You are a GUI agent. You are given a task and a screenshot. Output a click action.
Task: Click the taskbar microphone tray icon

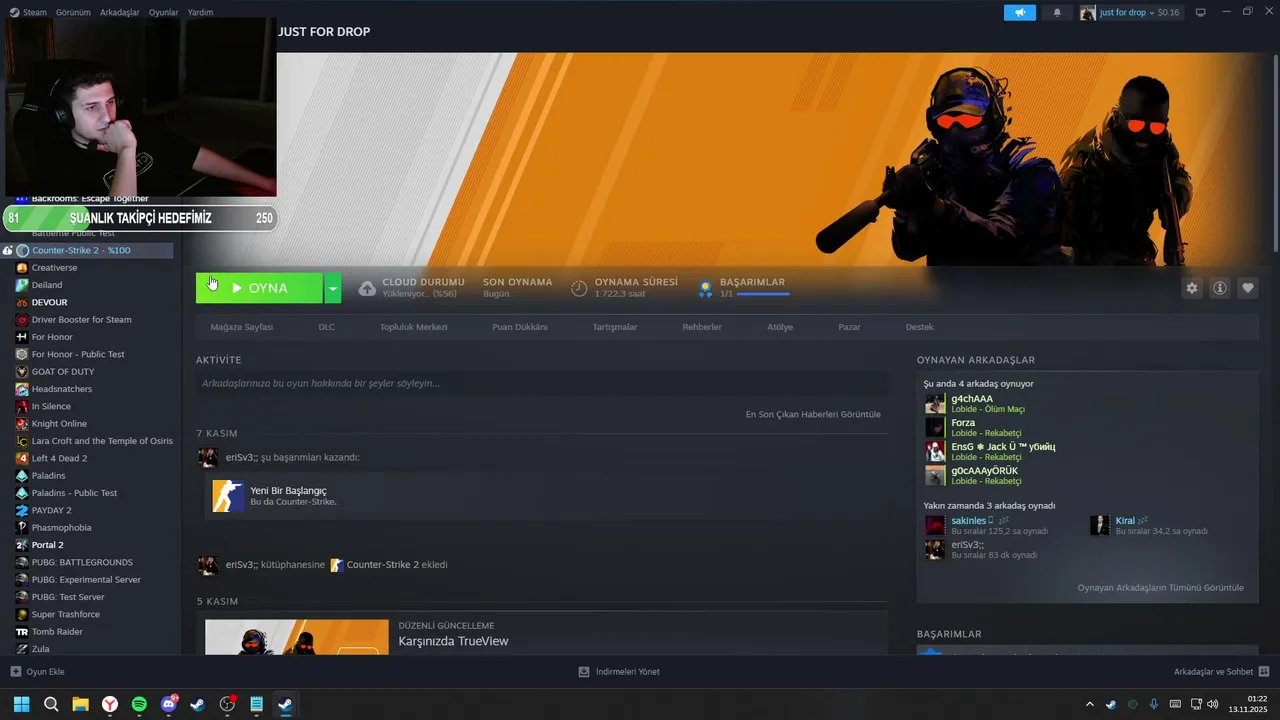[x=1154, y=704]
